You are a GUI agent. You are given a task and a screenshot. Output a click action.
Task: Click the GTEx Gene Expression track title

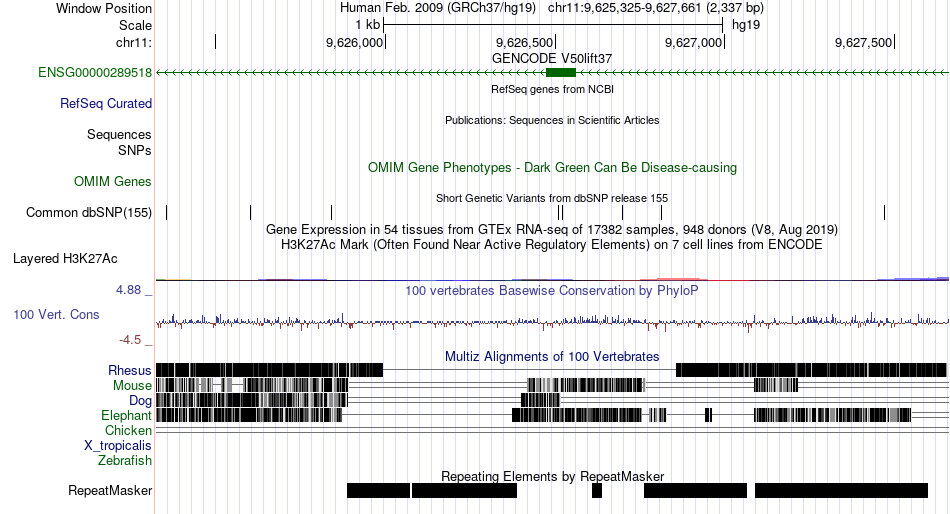552,230
